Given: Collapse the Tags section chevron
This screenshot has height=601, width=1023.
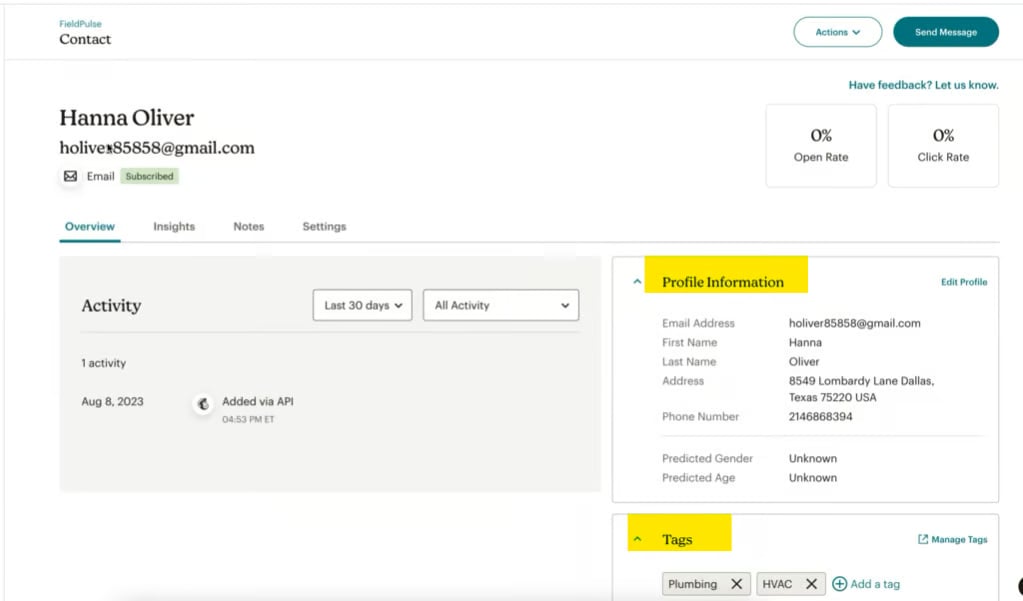Looking at the screenshot, I should click(x=637, y=539).
